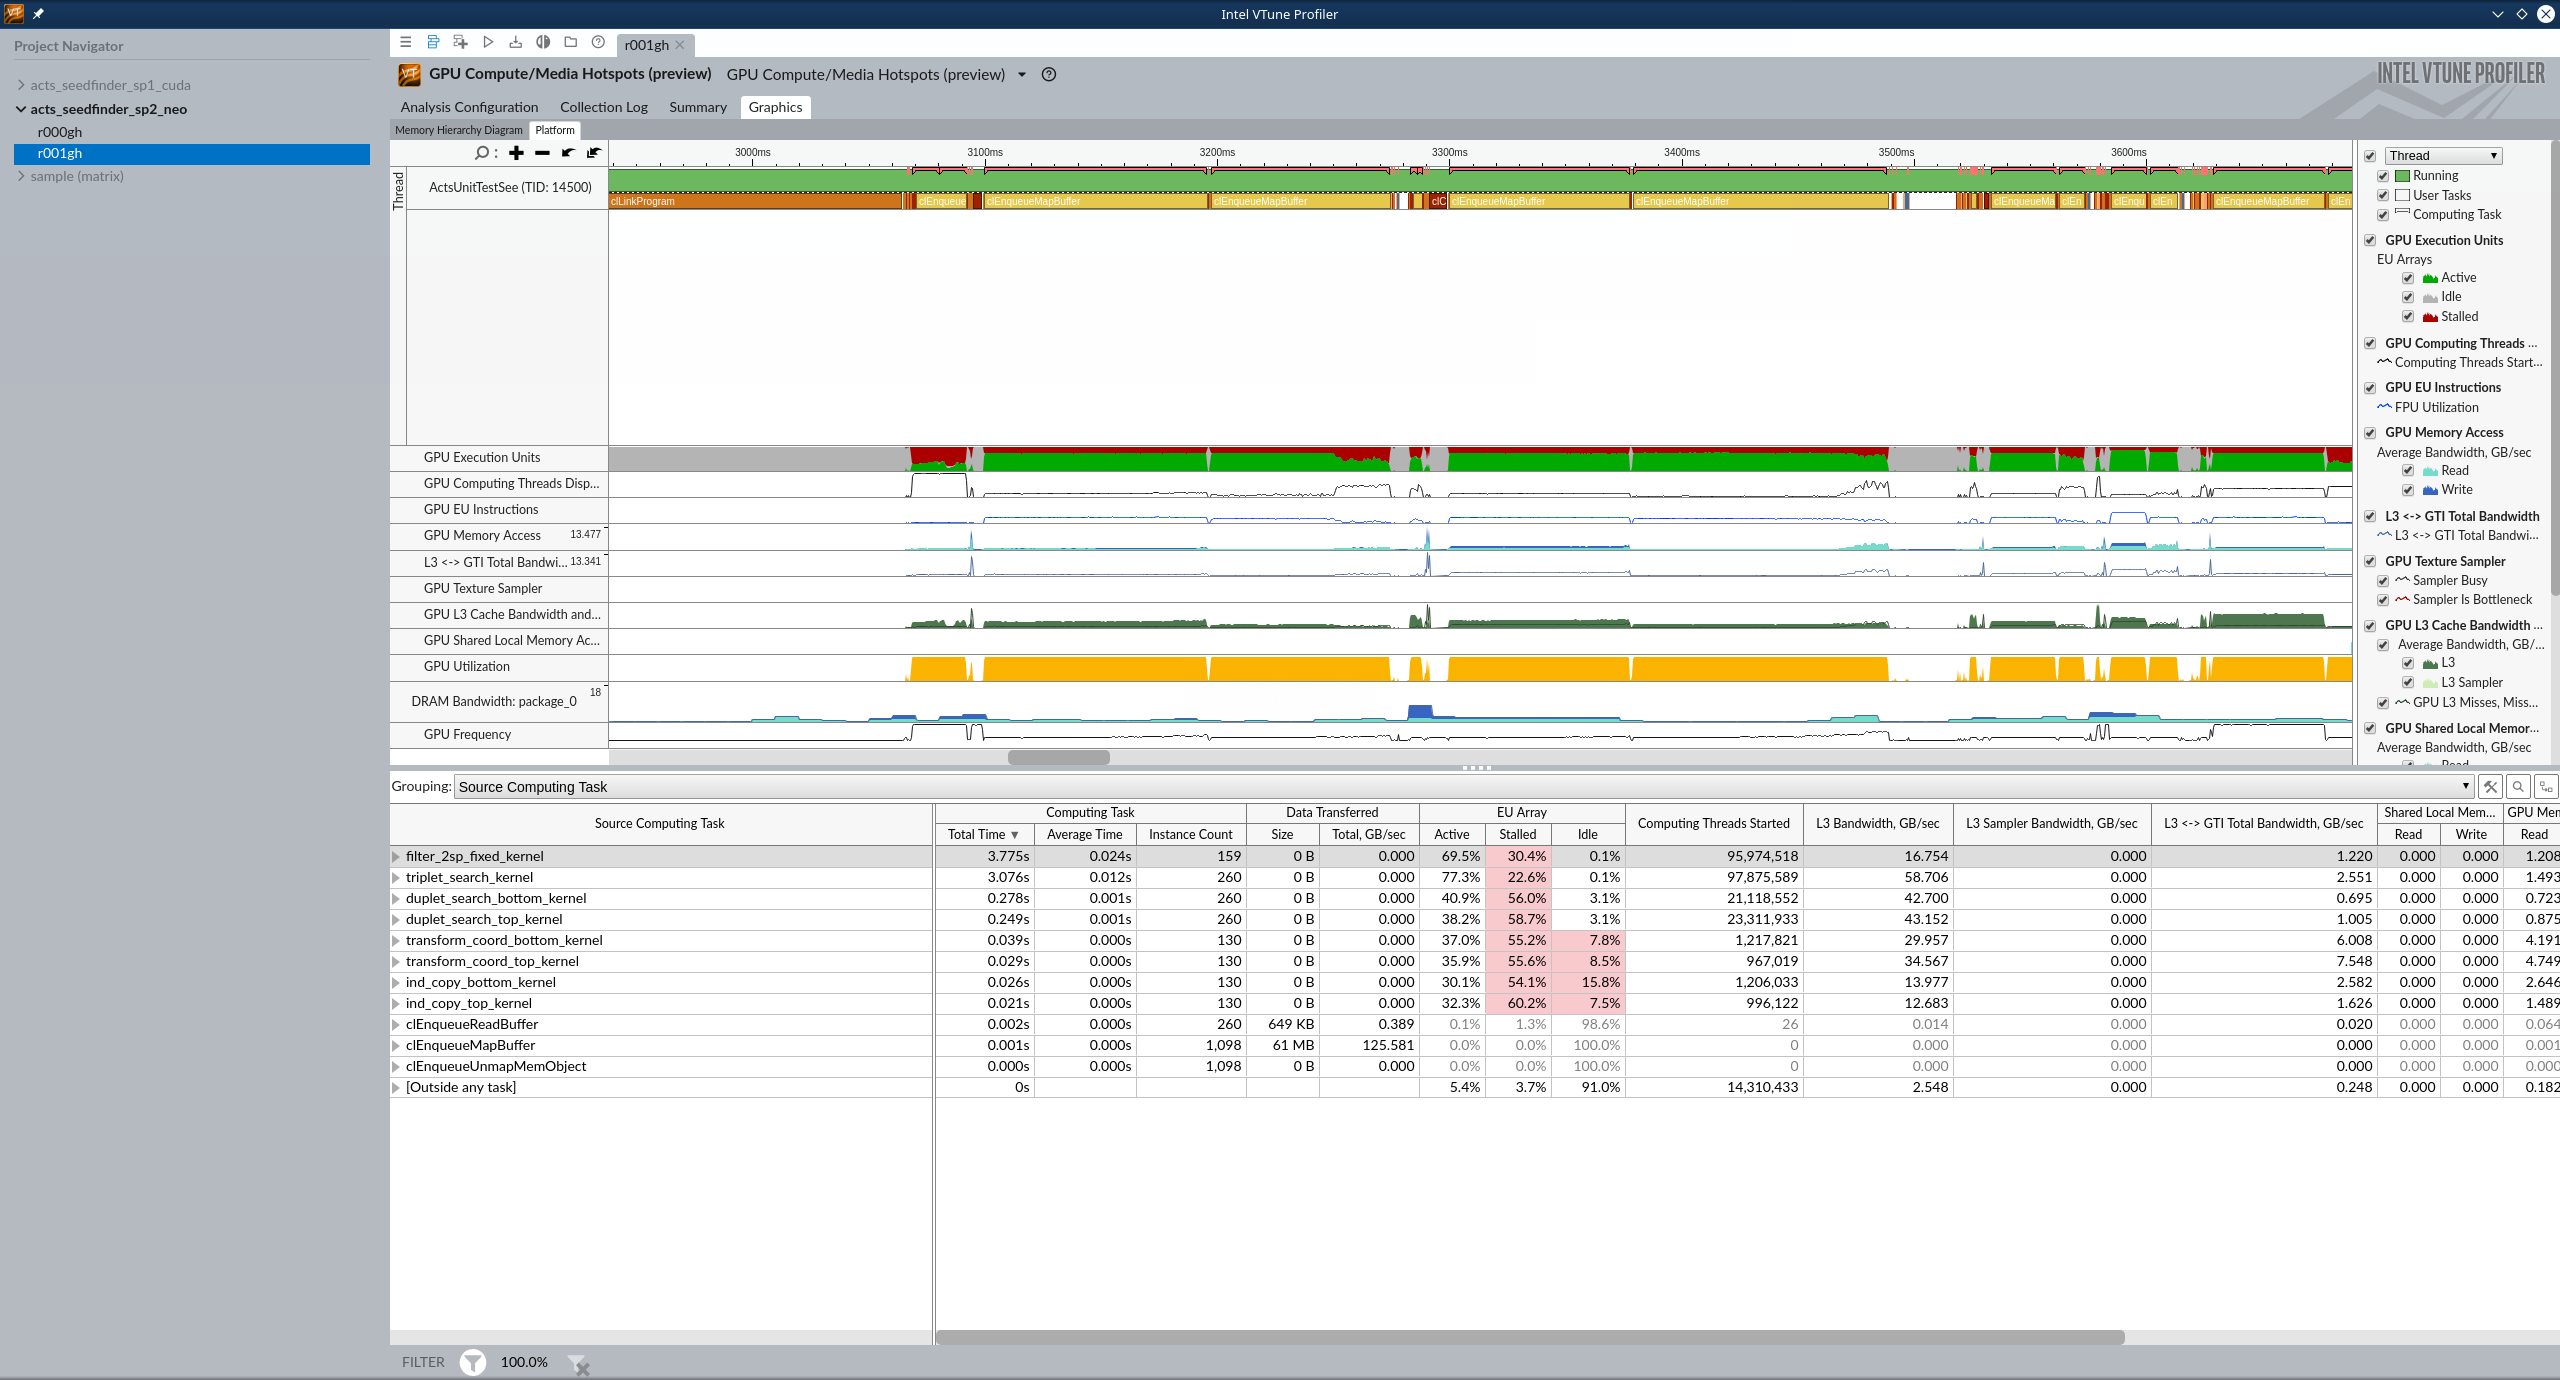Click the Running green color swatch

point(2402,176)
